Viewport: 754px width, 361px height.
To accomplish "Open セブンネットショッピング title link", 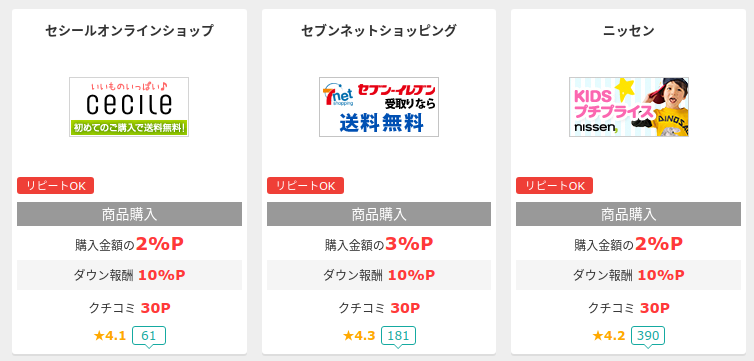I will pyautogui.click(x=379, y=31).
